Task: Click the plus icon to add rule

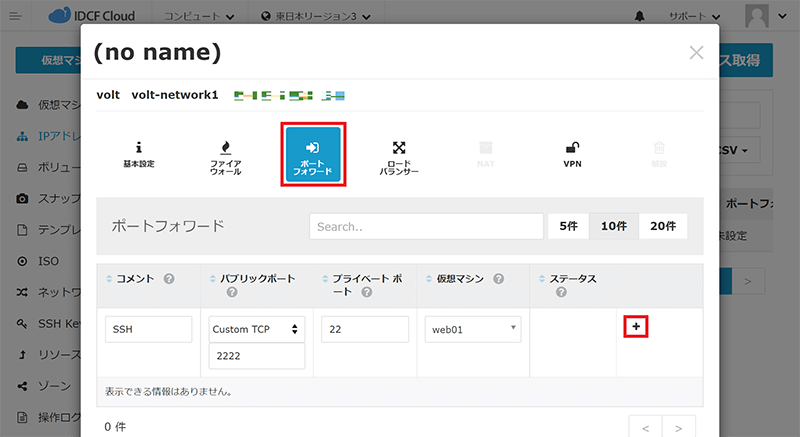Action: (x=637, y=327)
